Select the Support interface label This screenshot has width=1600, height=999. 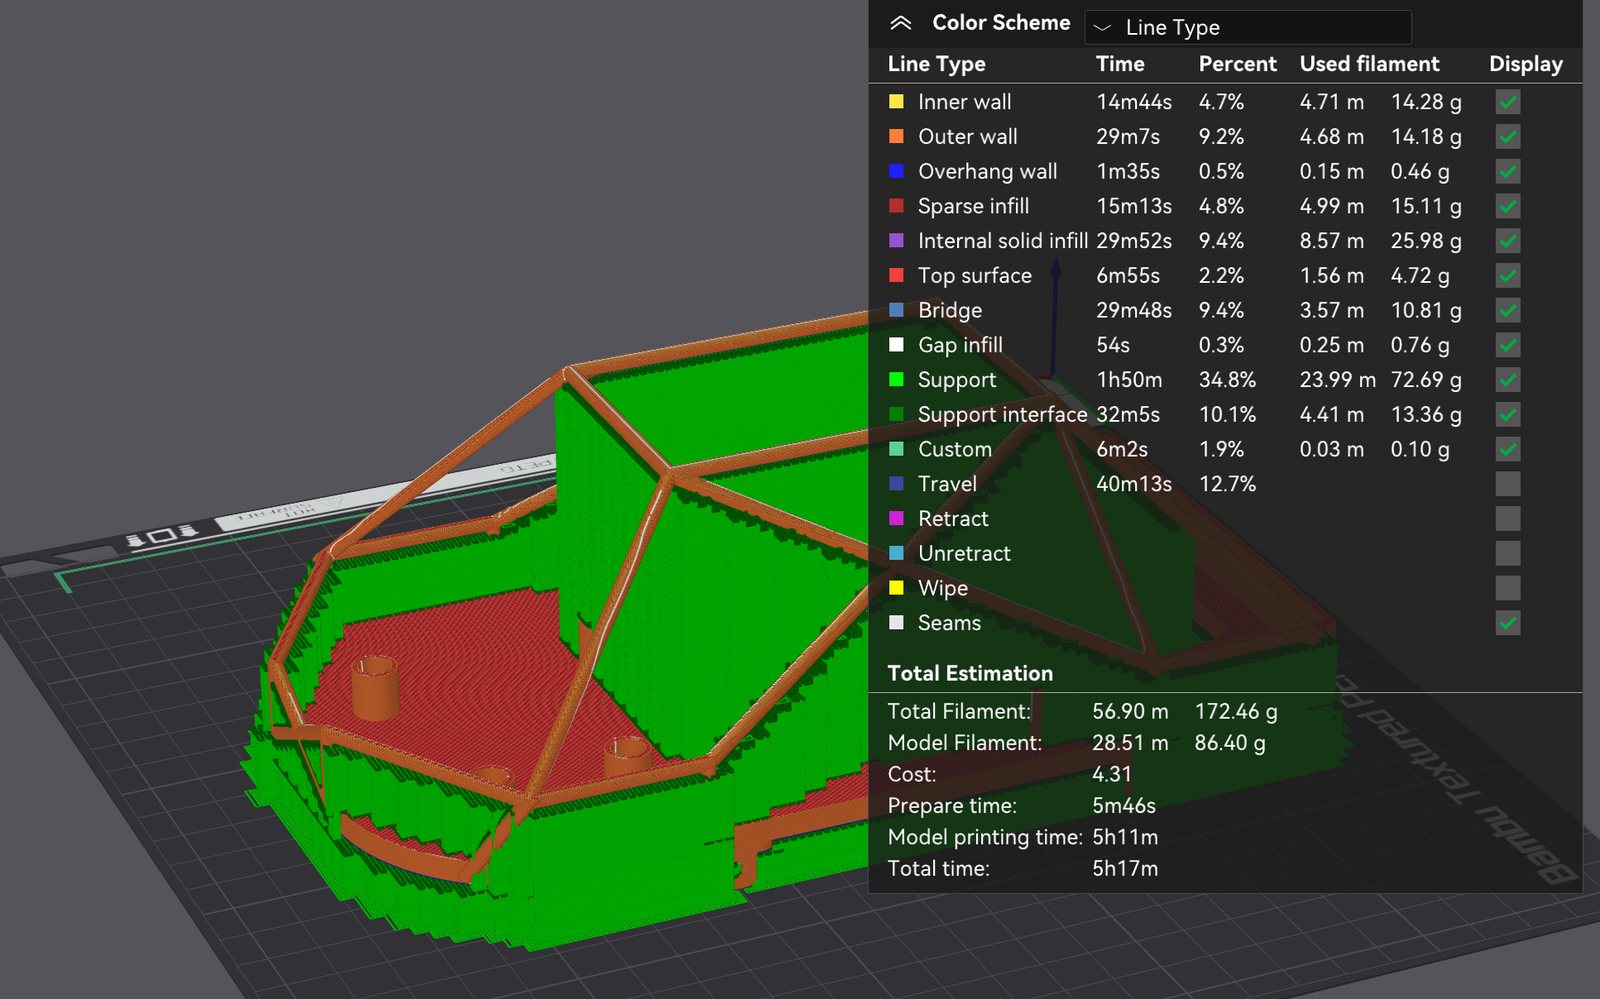click(x=1003, y=414)
